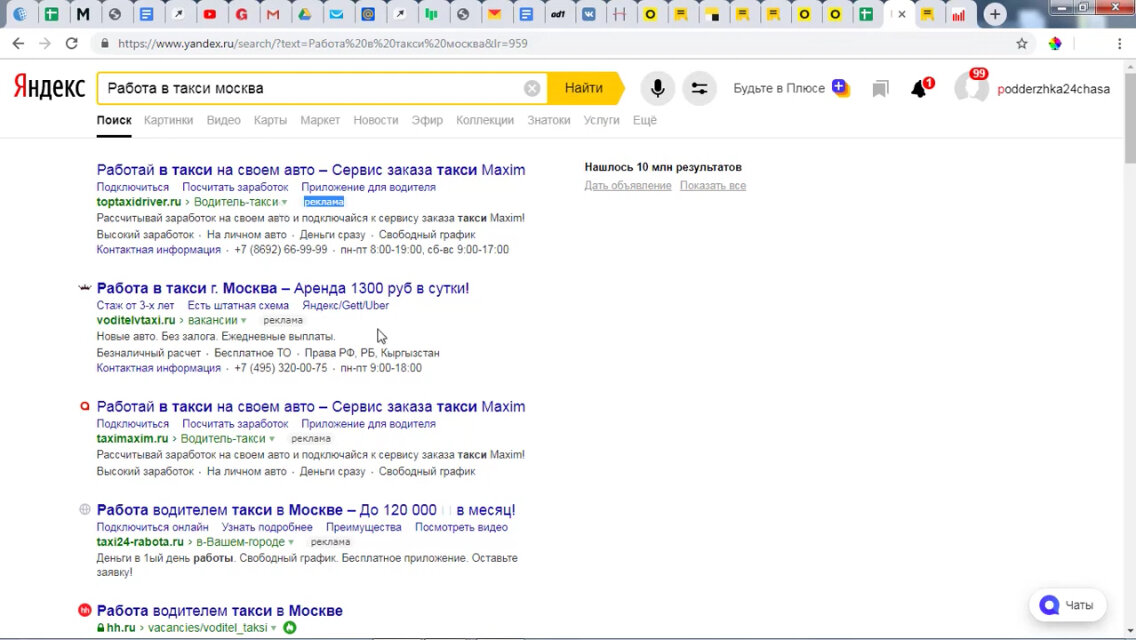Expand dropdown arrow next to toptaxidriver.ru Водитель-такси
The width and height of the screenshot is (1136, 640).
pyautogui.click(x=285, y=202)
